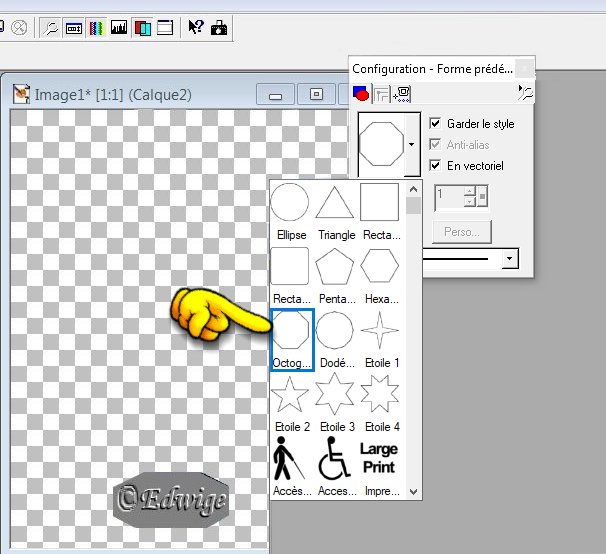
Task: Select the walking person with cane shape
Action: coord(291,467)
